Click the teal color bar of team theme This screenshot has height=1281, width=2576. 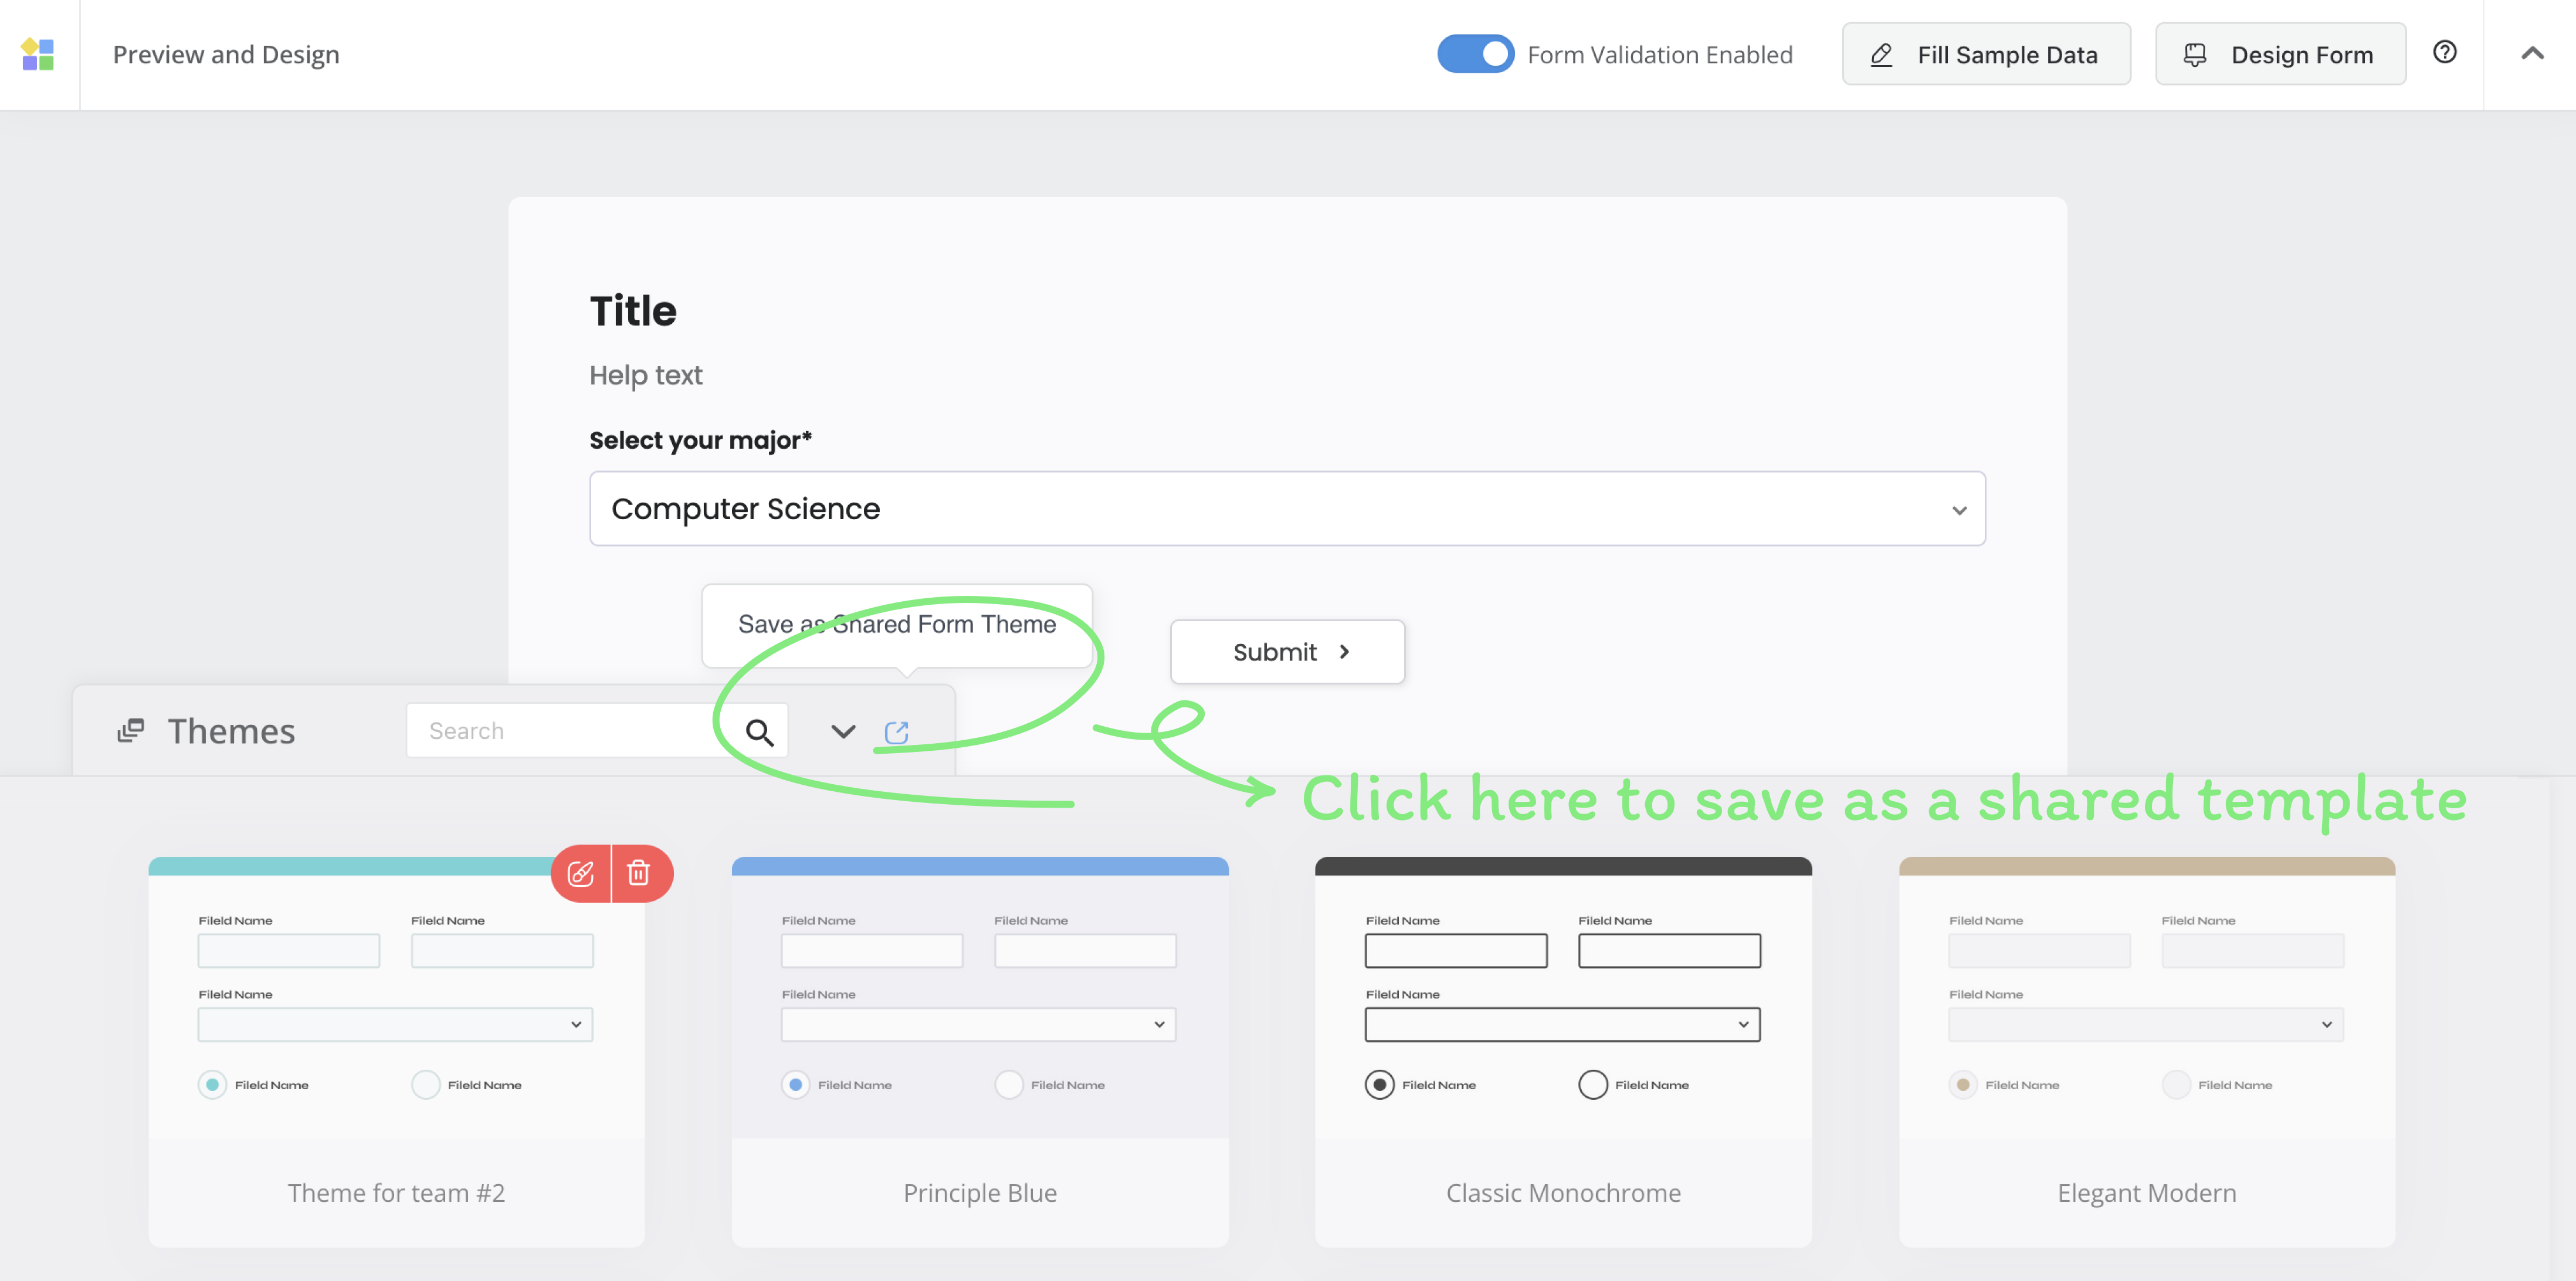click(350, 866)
